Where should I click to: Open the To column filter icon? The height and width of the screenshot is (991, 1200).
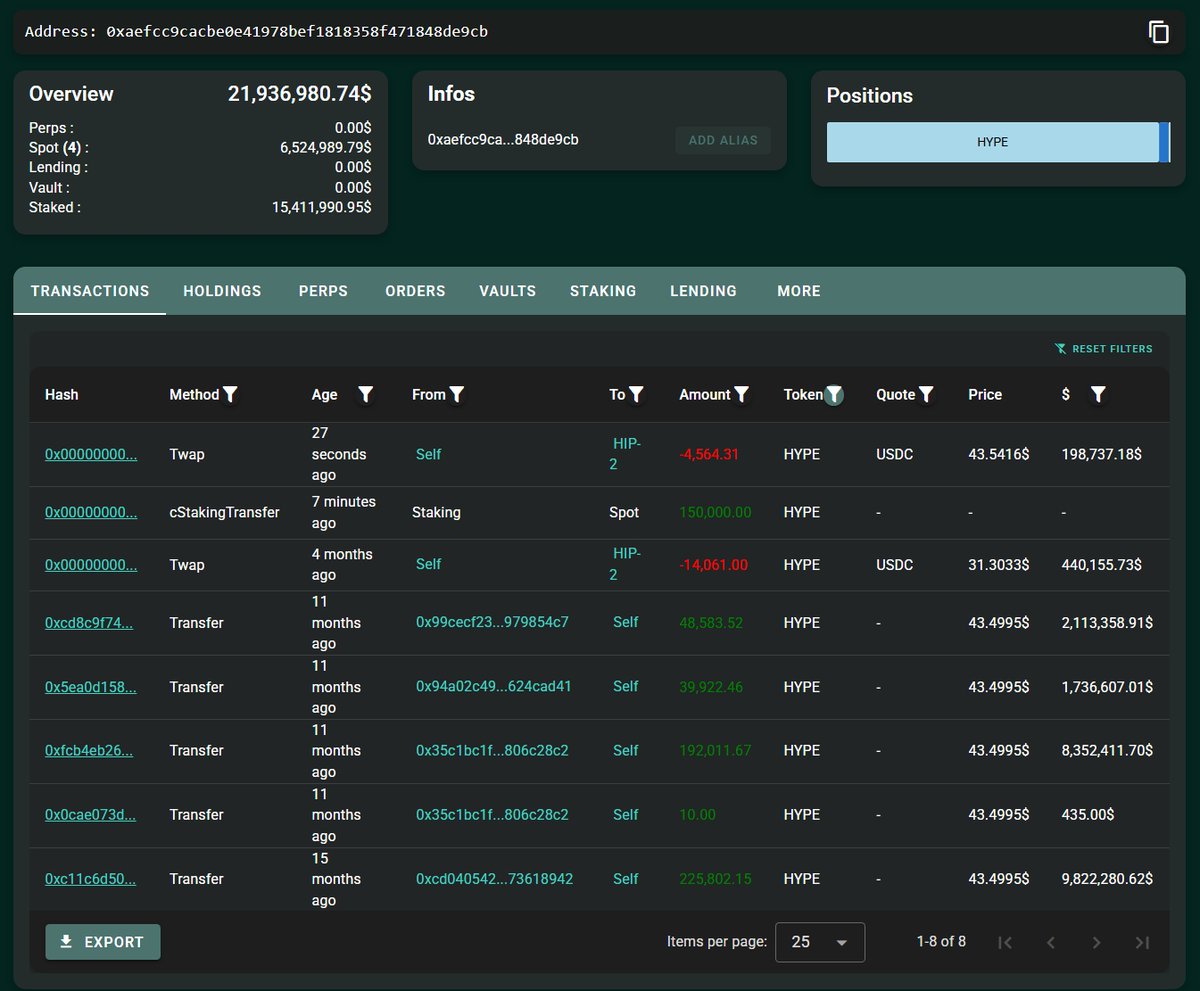coord(636,395)
